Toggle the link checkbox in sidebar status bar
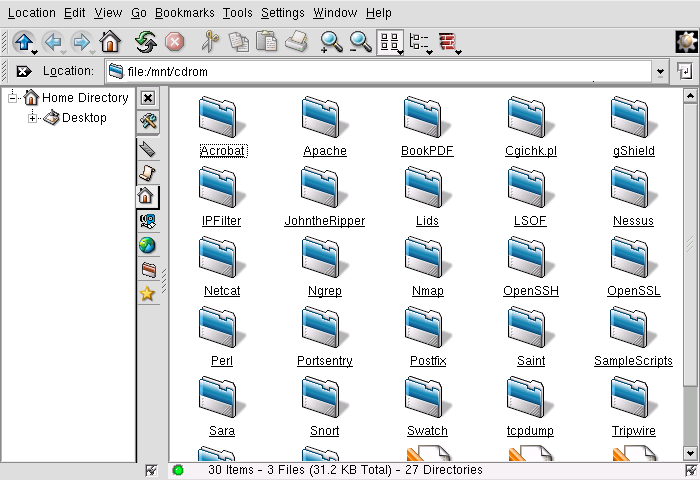The image size is (700, 480). tap(151, 470)
